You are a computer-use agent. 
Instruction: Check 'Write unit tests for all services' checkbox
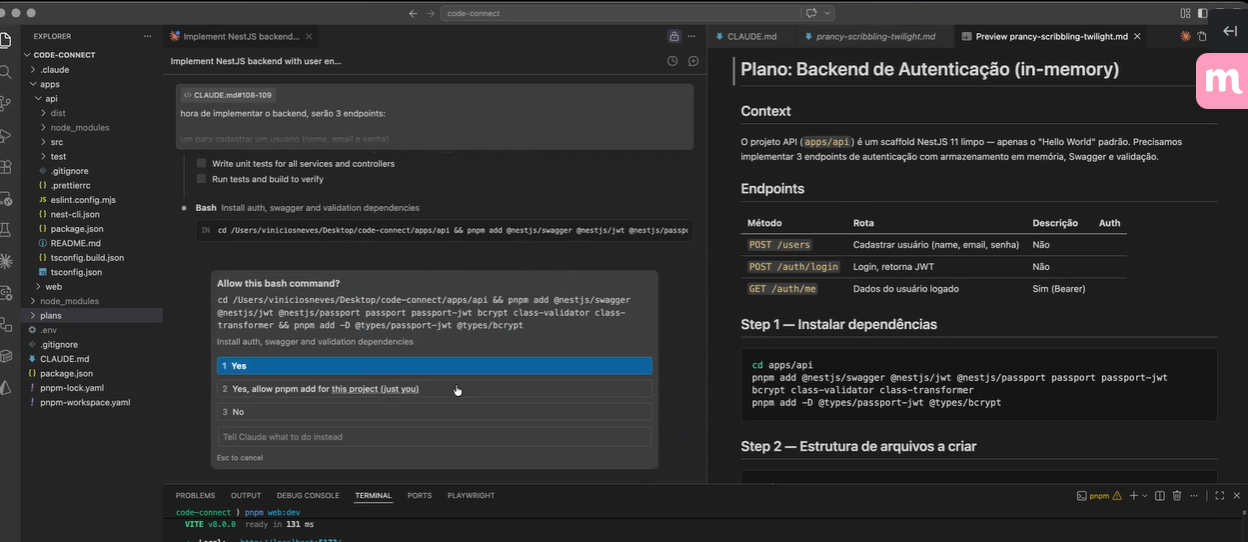click(202, 163)
